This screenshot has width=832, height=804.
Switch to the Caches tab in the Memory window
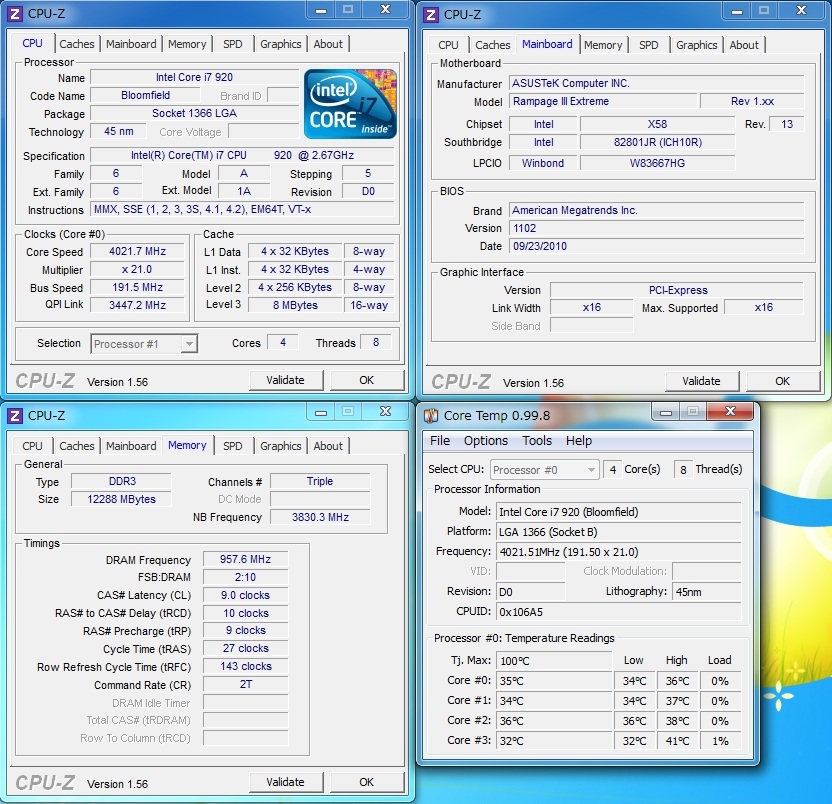[x=77, y=446]
